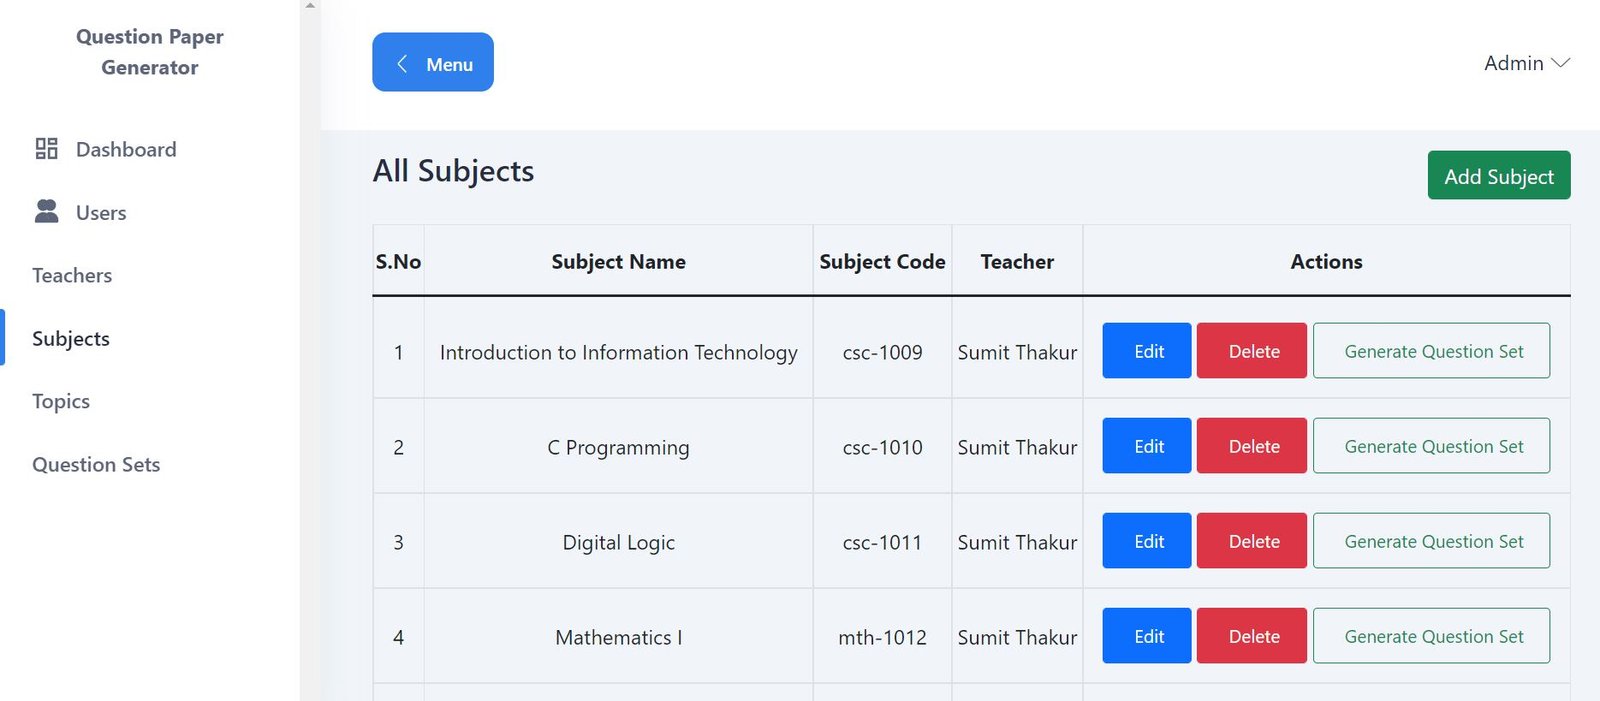The image size is (1600, 701).
Task: Edit the Mathematics I subject
Action: tap(1146, 636)
